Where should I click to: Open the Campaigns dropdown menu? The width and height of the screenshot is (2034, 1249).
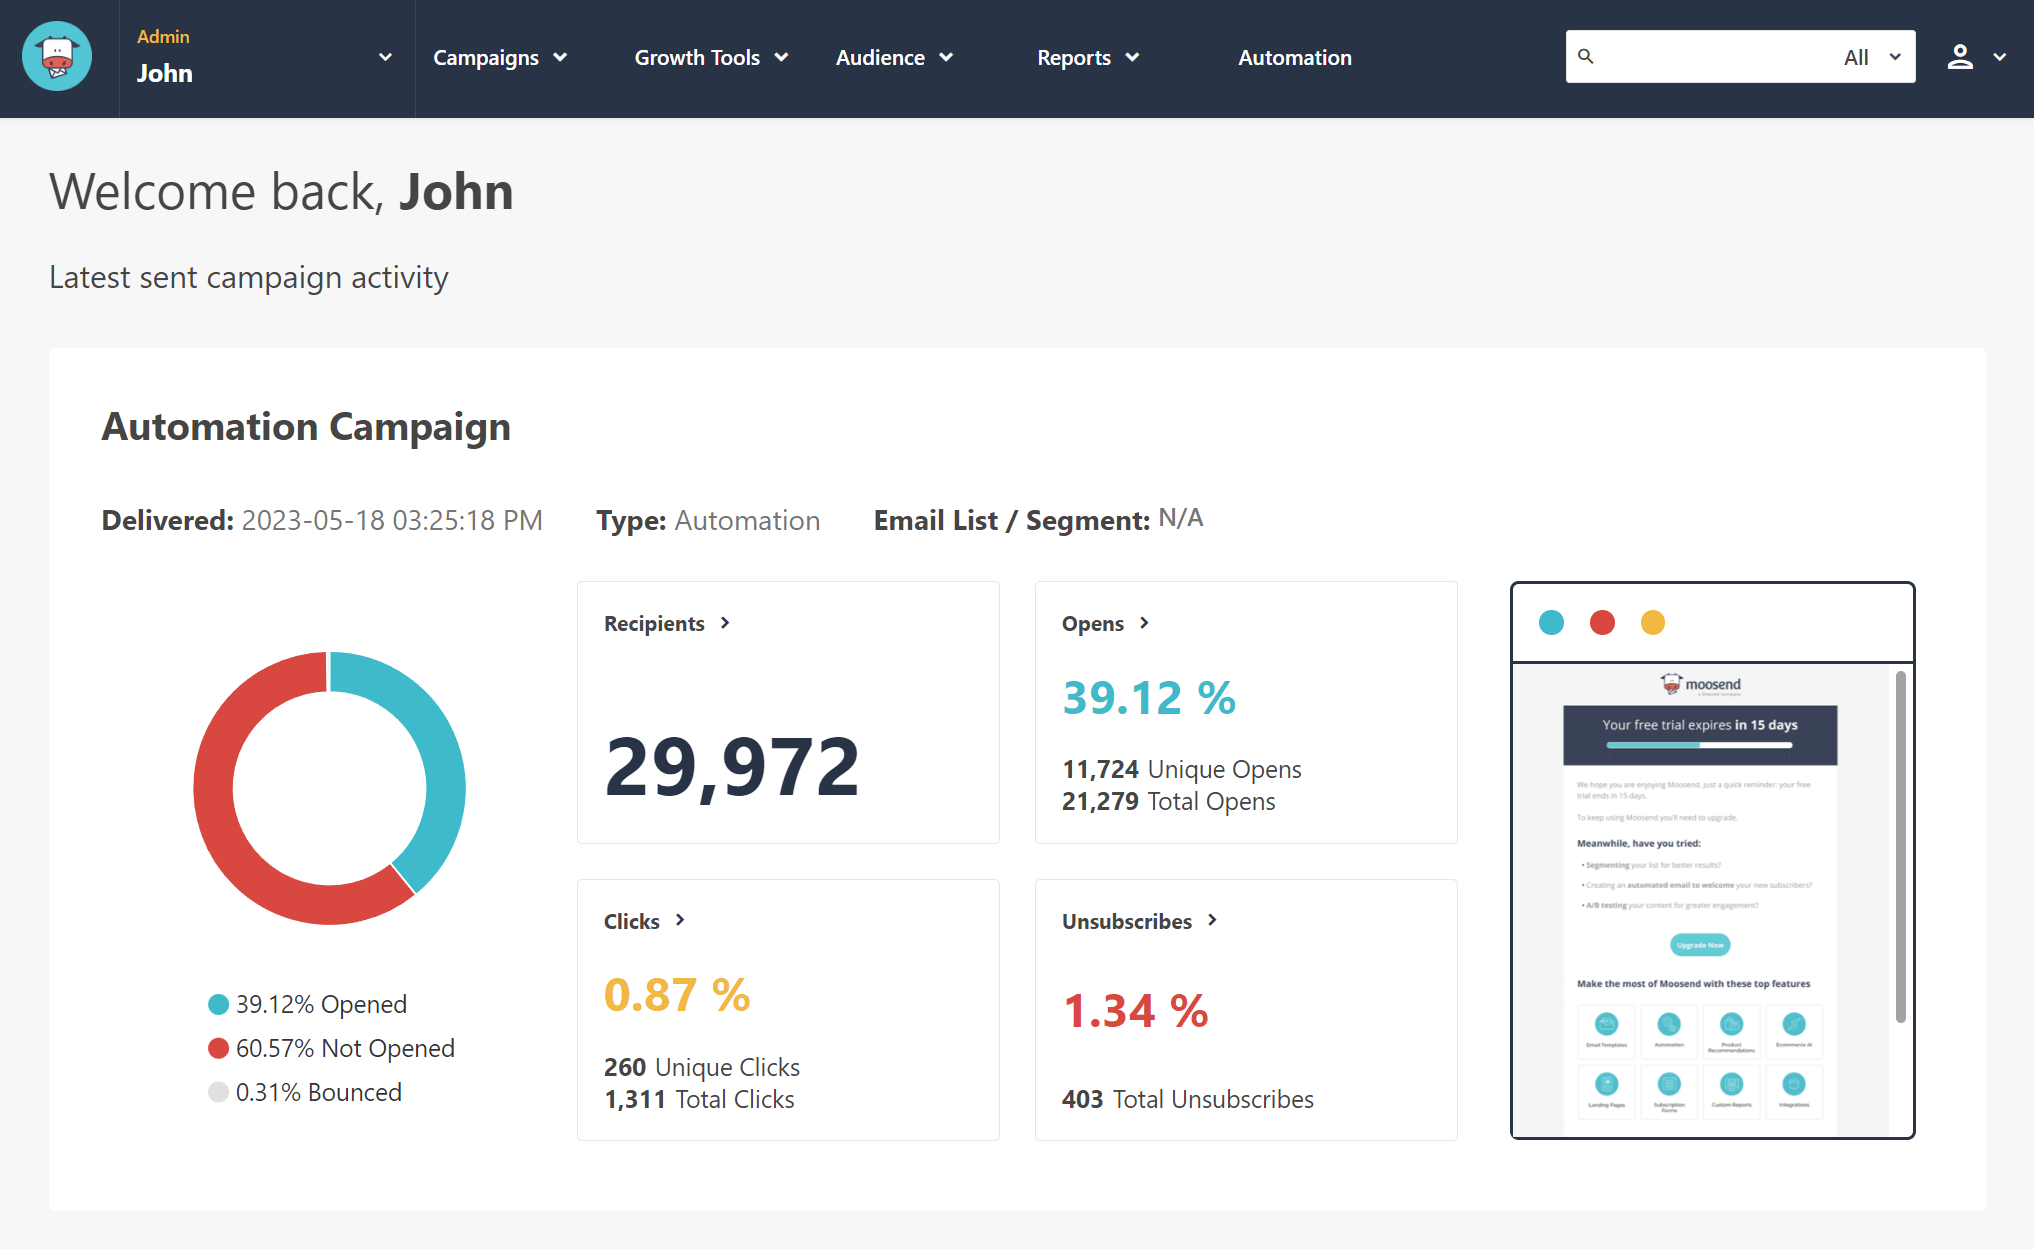click(x=500, y=58)
